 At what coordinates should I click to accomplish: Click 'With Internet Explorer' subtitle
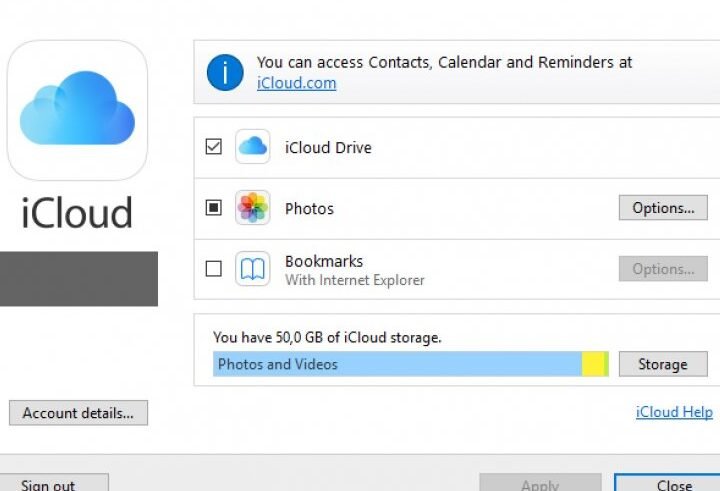click(354, 280)
